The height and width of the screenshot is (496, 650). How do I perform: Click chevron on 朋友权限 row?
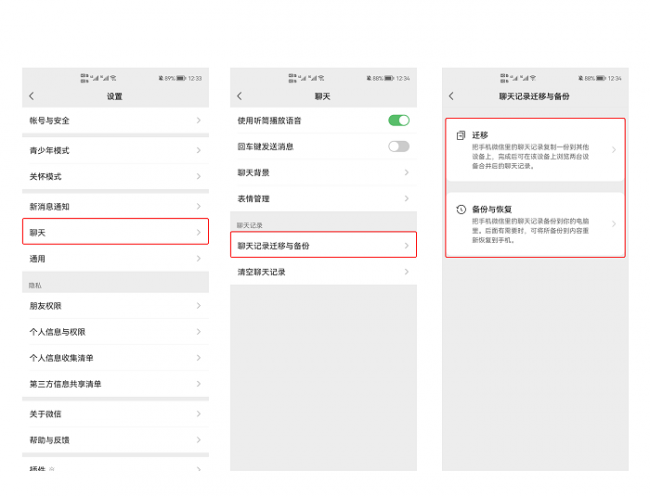199,306
